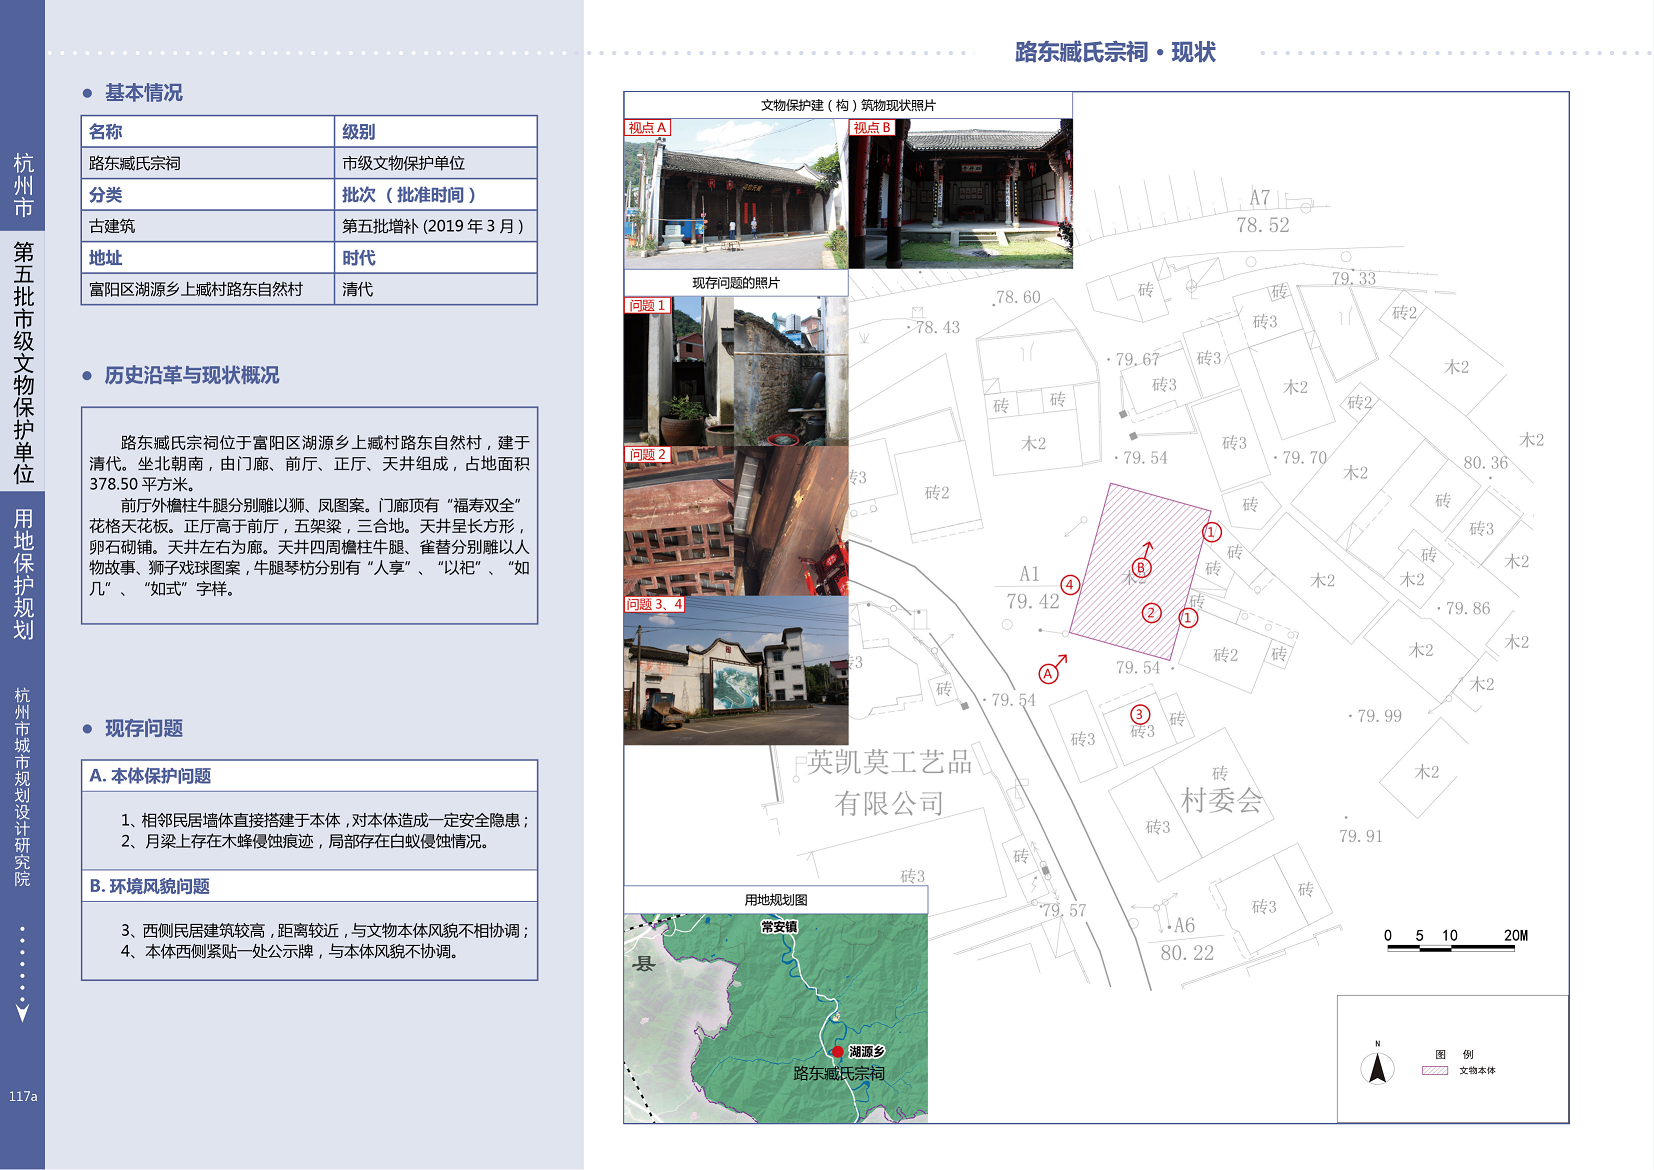The width and height of the screenshot is (1654, 1170).
Task: Click the 用地规划图 terrain map
Action: click(775, 1018)
